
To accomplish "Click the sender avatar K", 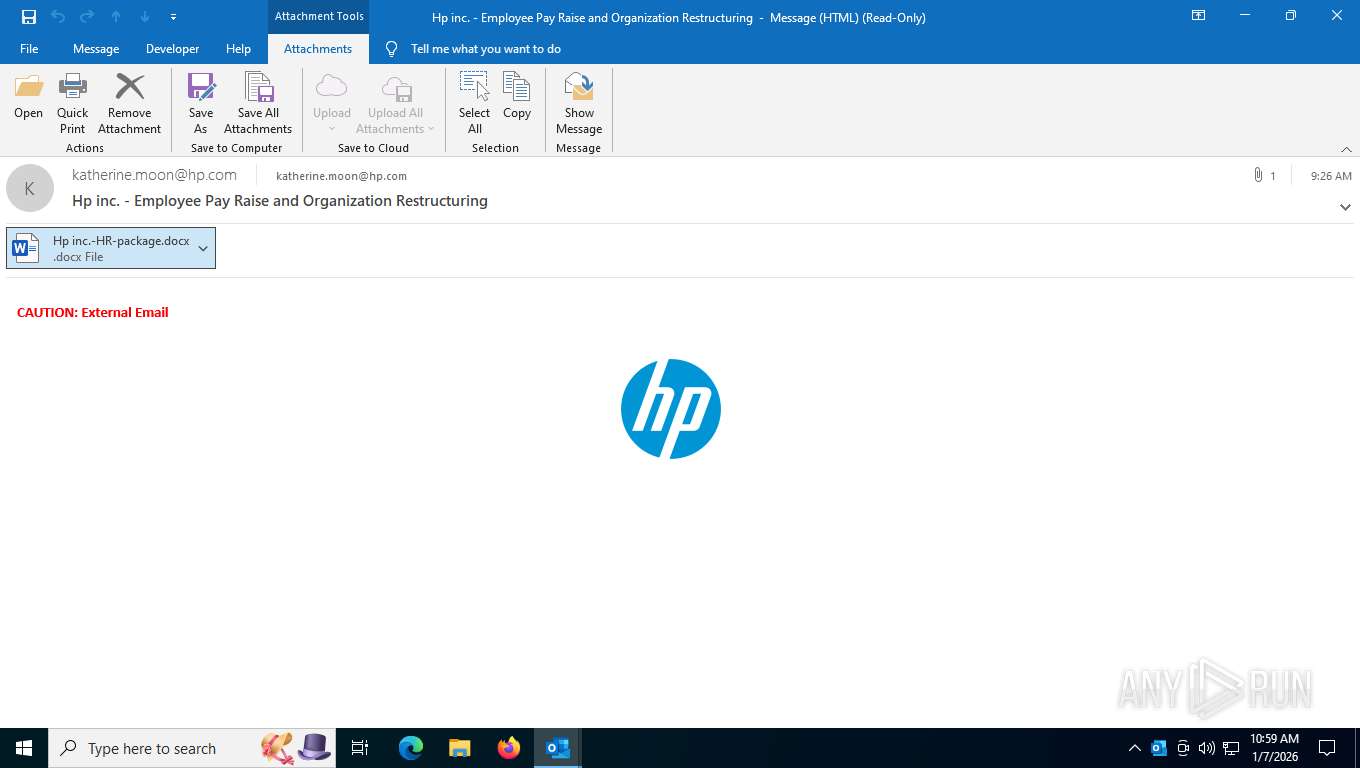I will pos(30,188).
